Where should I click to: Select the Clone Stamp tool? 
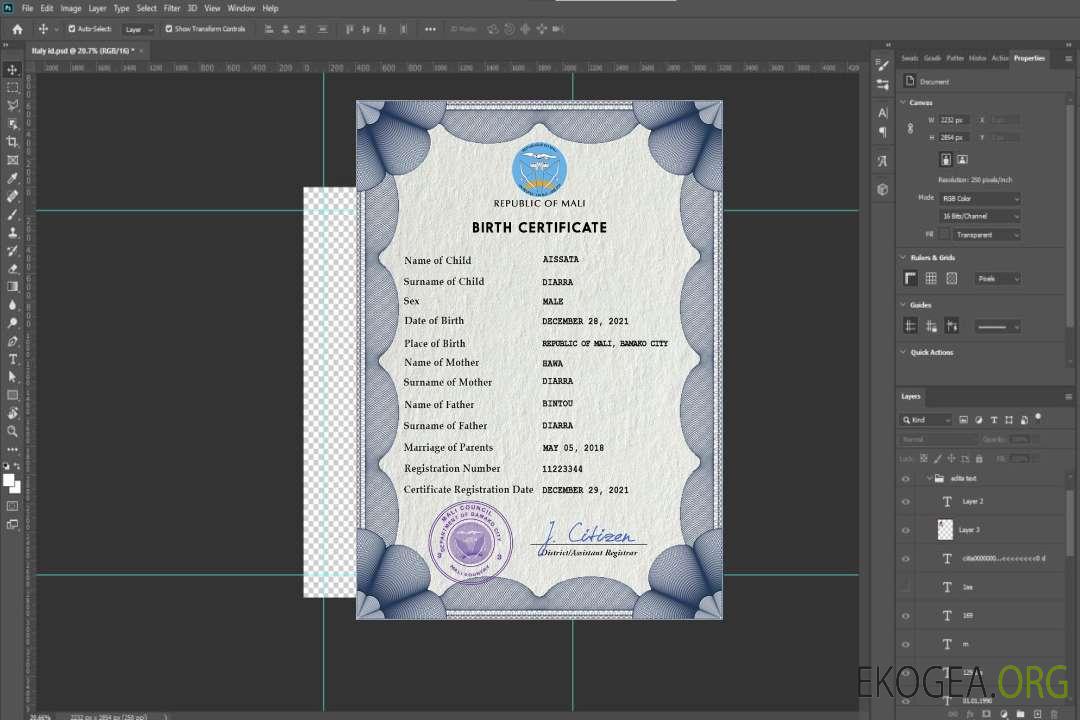pyautogui.click(x=13, y=233)
